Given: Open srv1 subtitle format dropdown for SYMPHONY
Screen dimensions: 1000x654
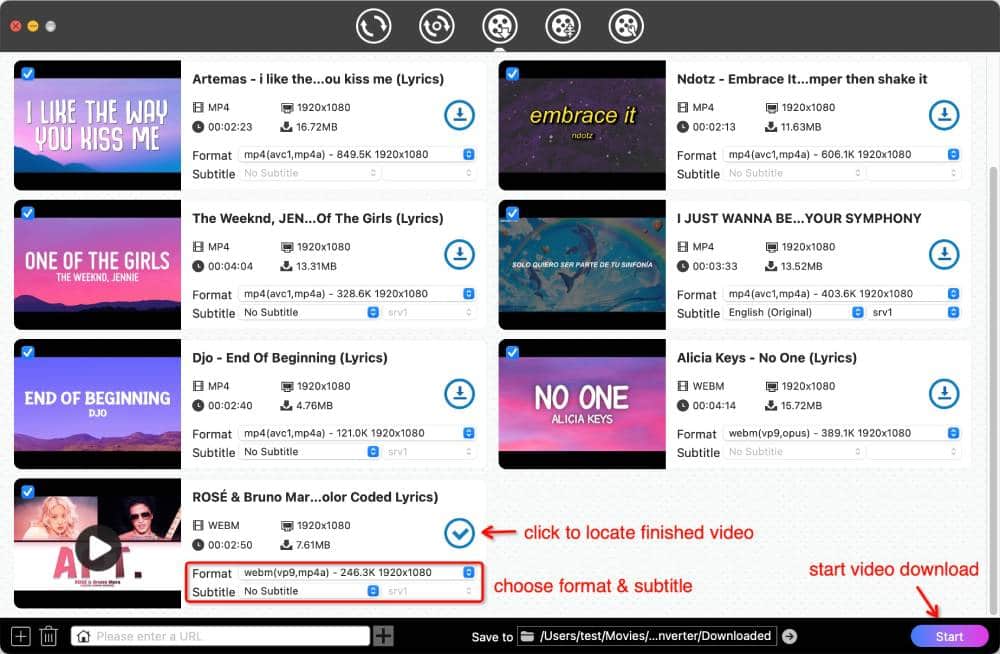Looking at the screenshot, I should (x=914, y=313).
